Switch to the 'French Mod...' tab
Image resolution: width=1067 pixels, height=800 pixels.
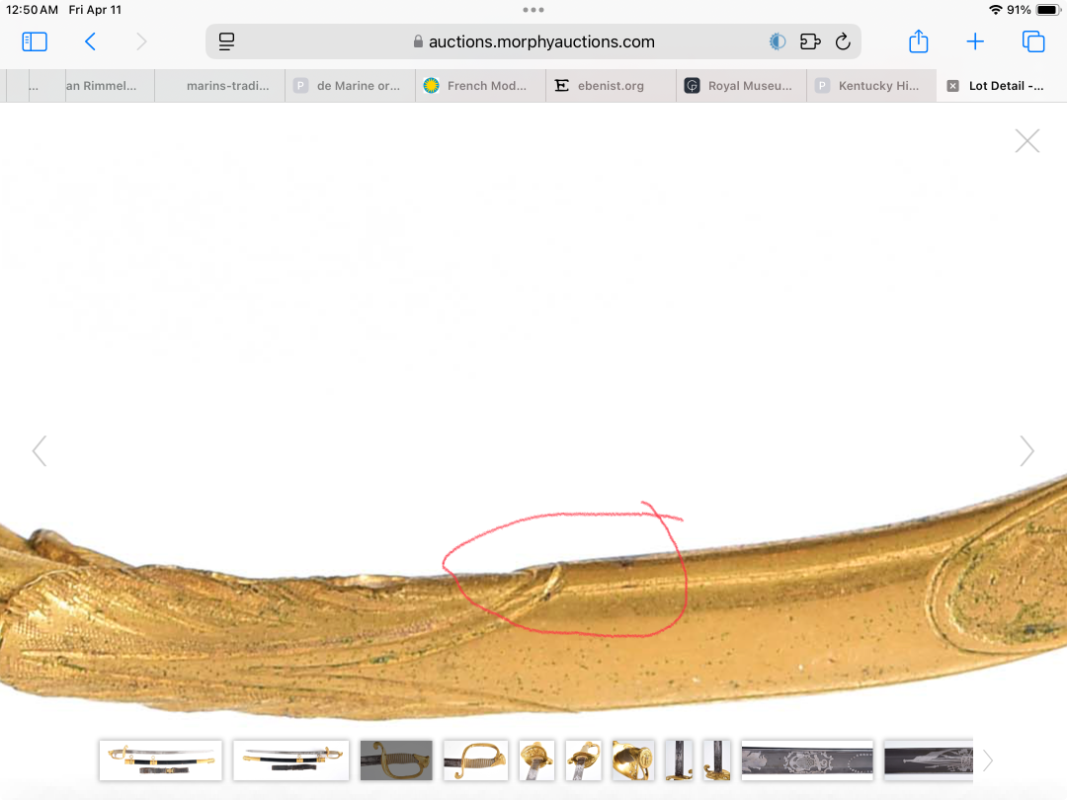tap(480, 86)
